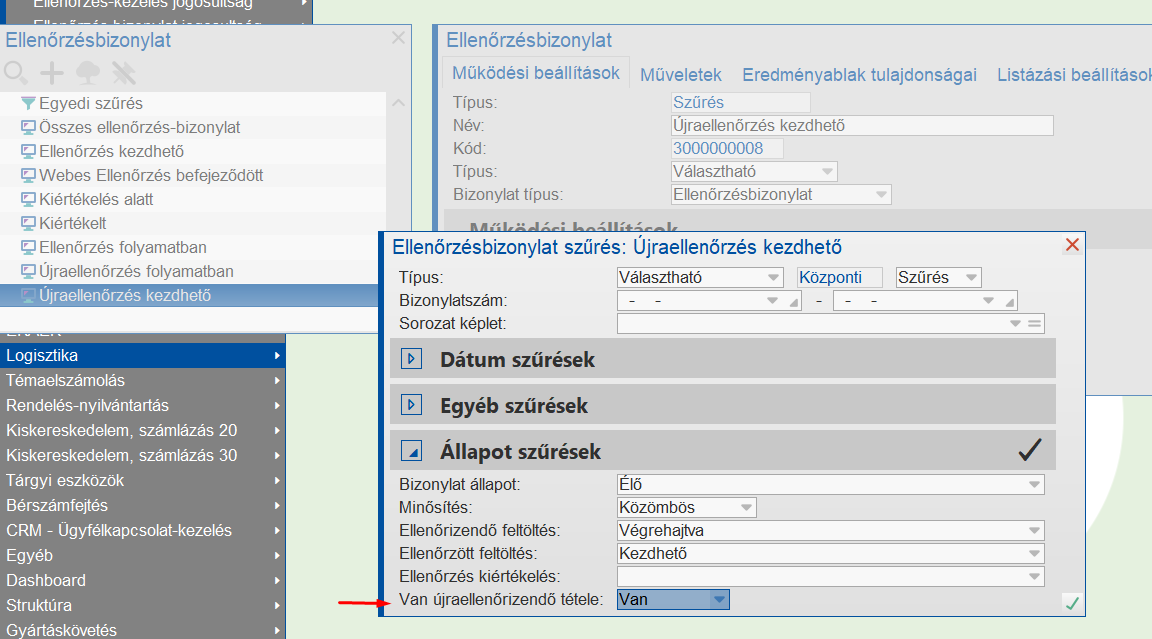Open Dashboard menu
The height and width of the screenshot is (639, 1152).
143,580
